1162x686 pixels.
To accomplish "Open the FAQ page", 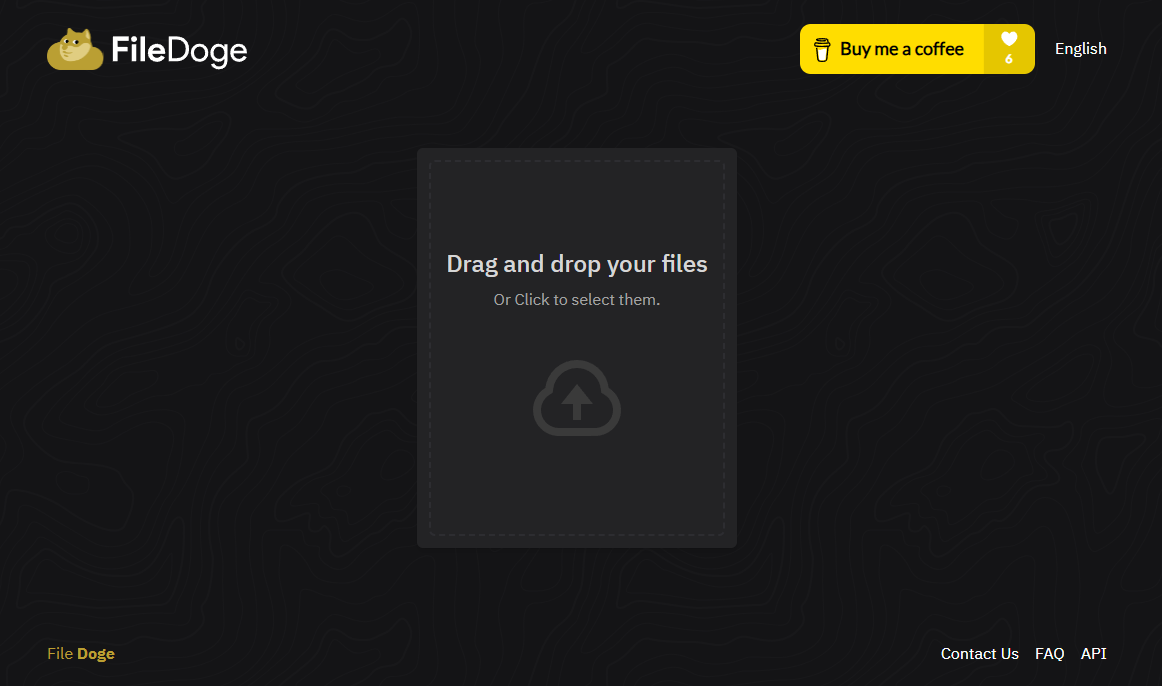I will point(1049,654).
